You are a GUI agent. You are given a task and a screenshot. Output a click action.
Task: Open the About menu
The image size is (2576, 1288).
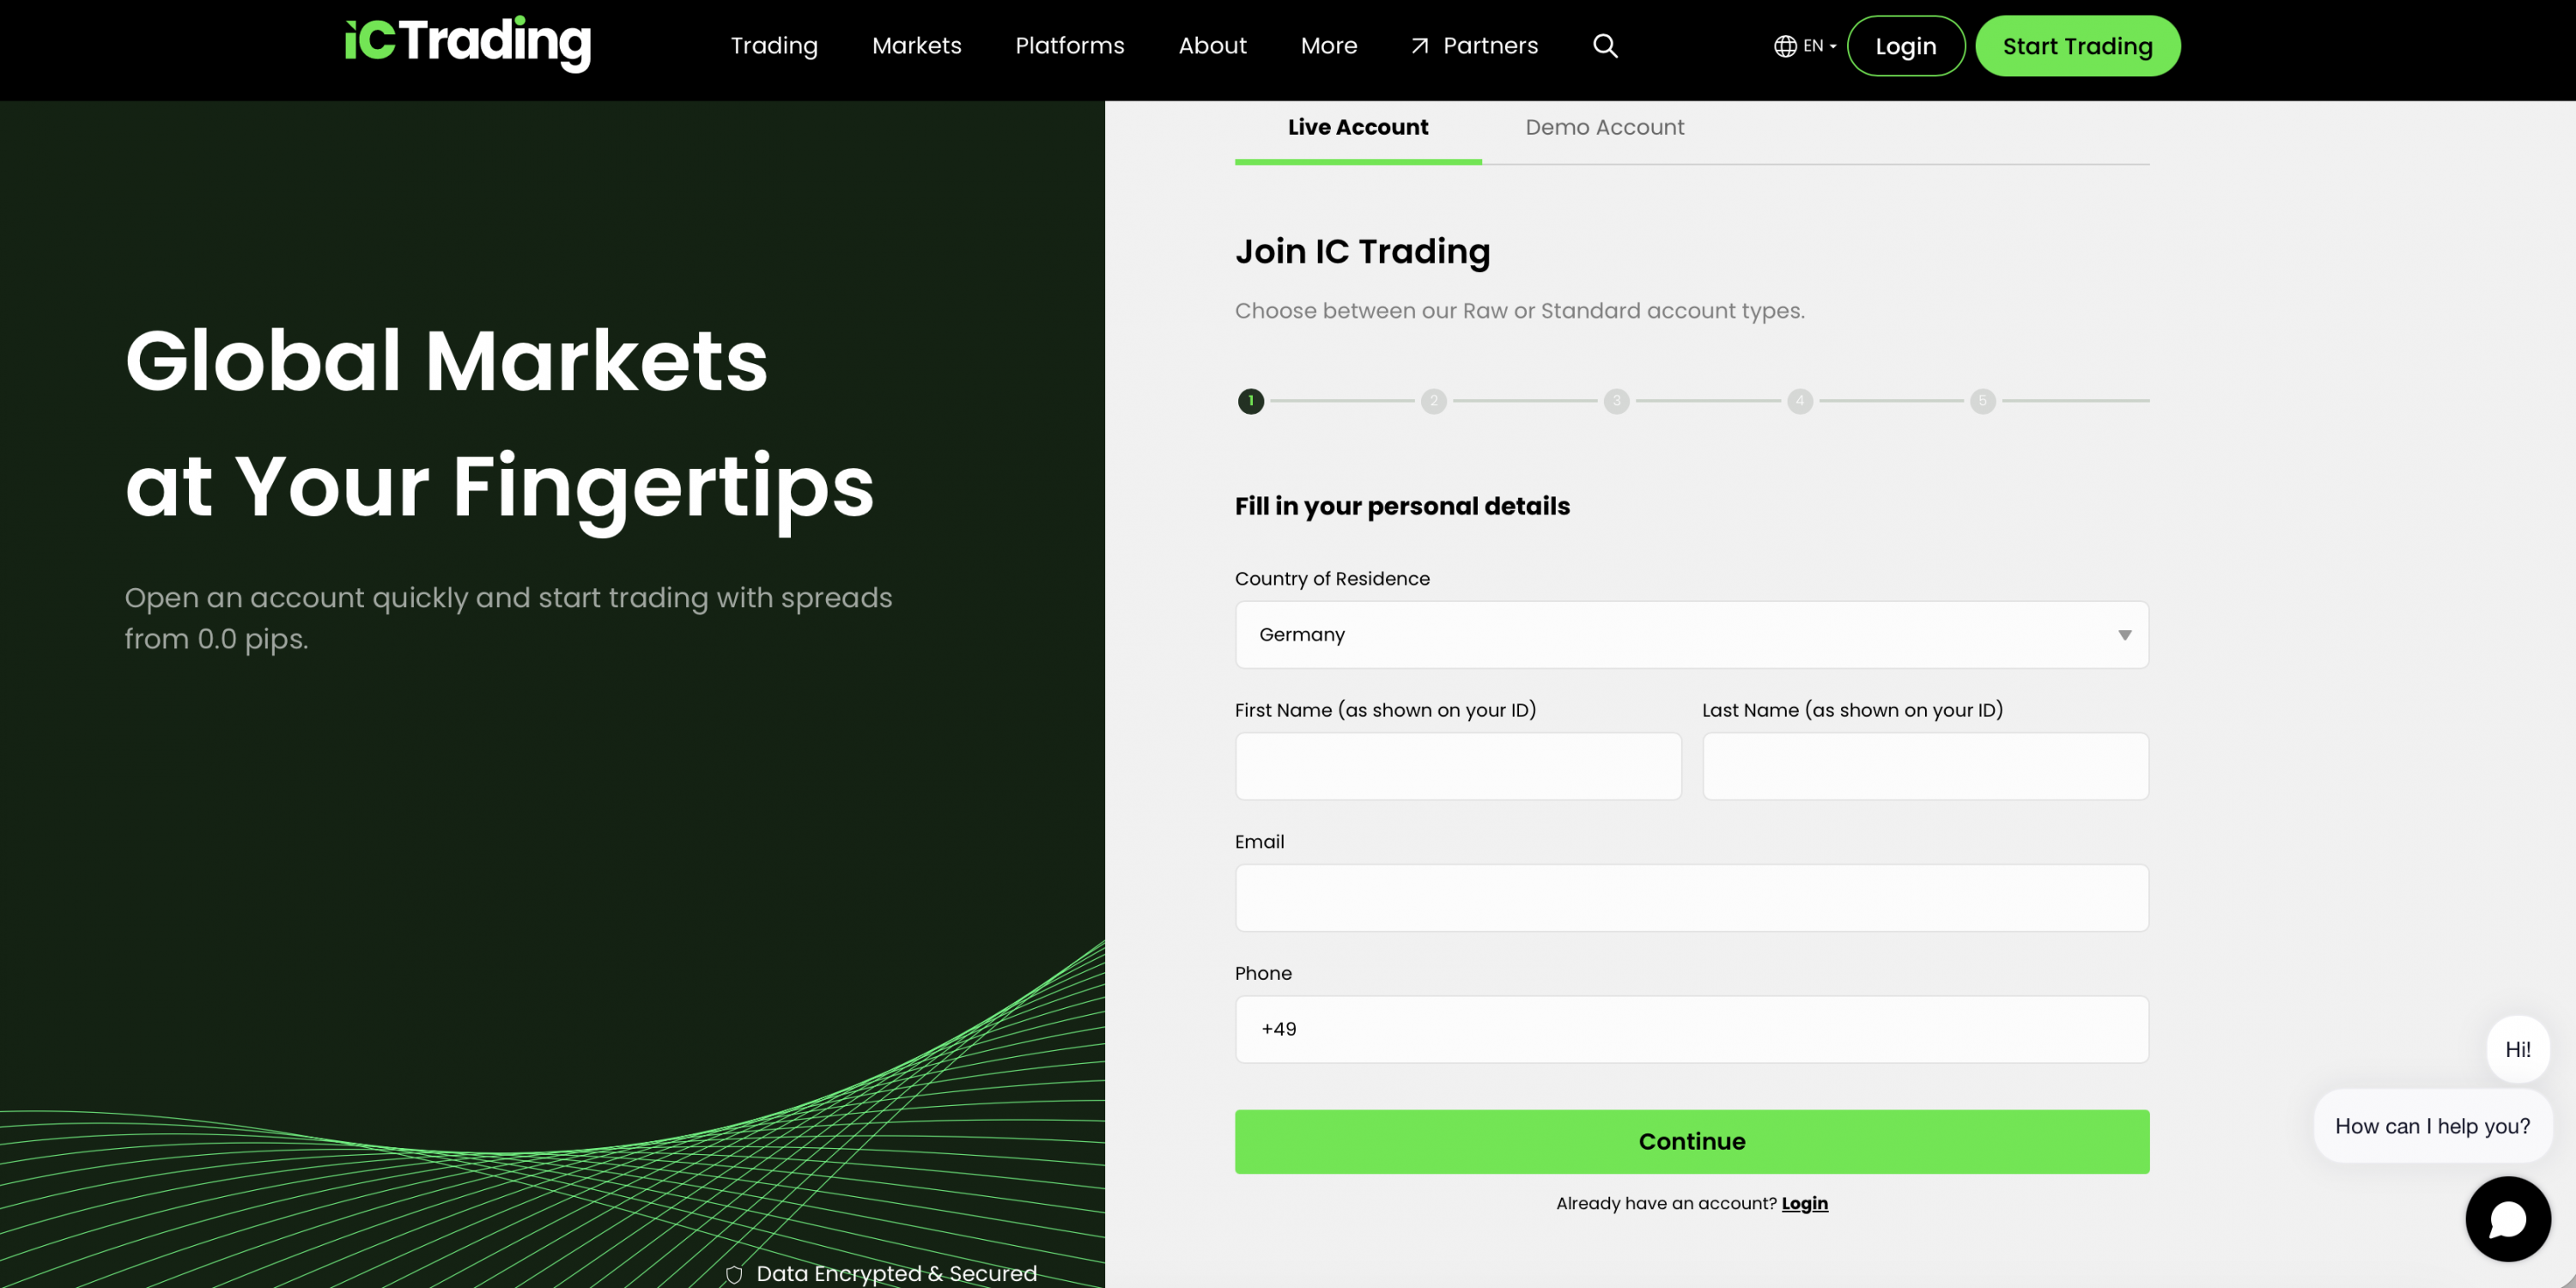(1212, 46)
